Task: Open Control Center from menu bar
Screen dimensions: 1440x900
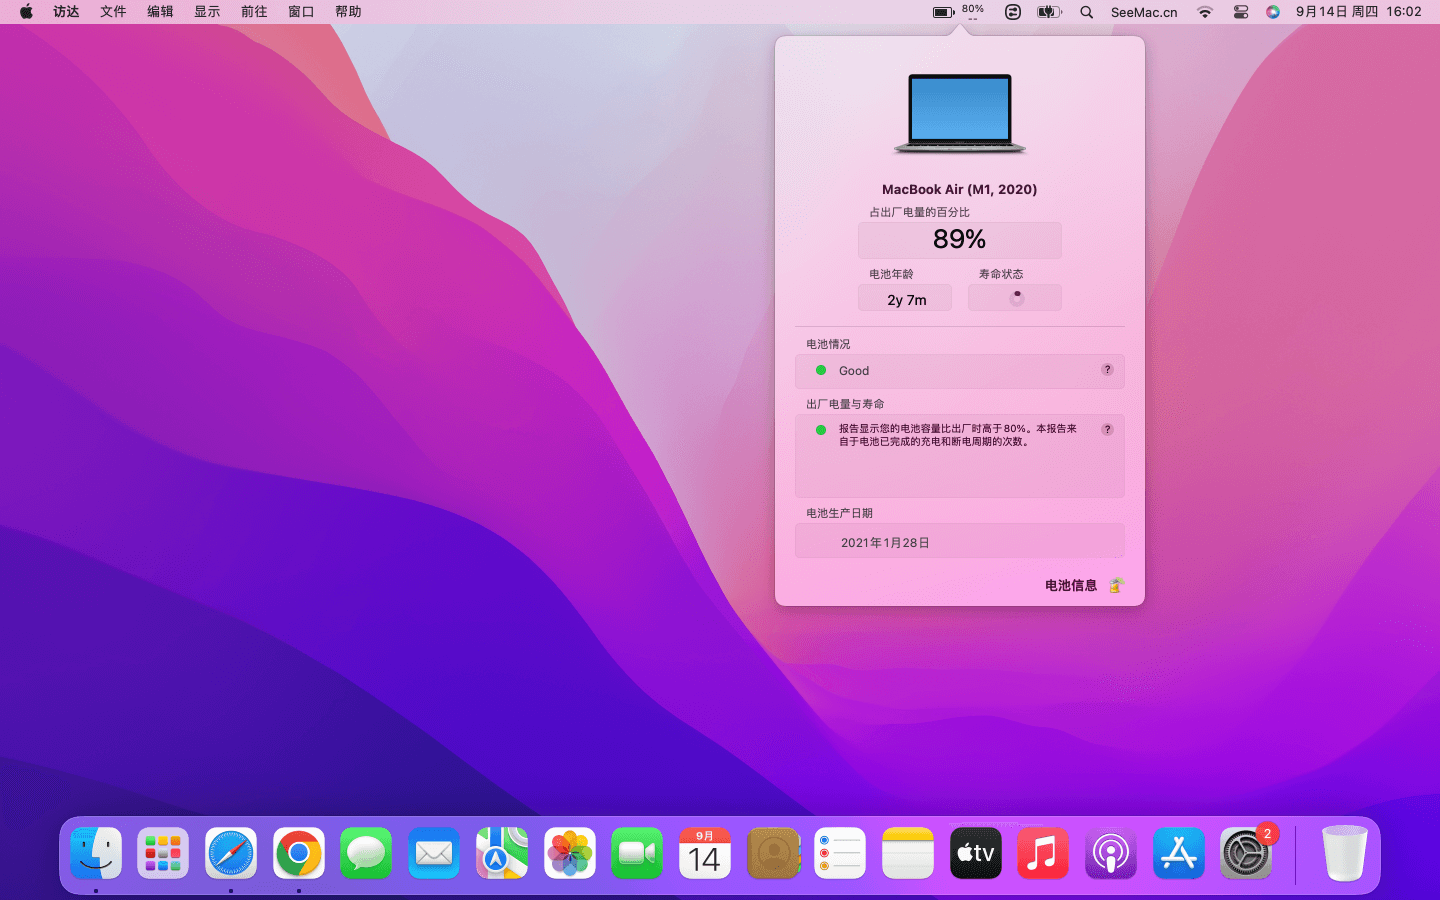Action: [x=1240, y=12]
